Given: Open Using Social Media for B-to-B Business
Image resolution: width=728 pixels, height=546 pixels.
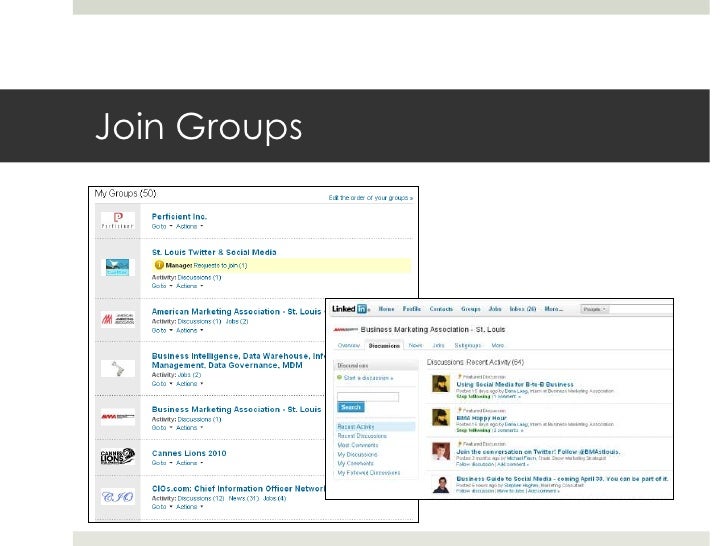Looking at the screenshot, I should pos(515,384).
